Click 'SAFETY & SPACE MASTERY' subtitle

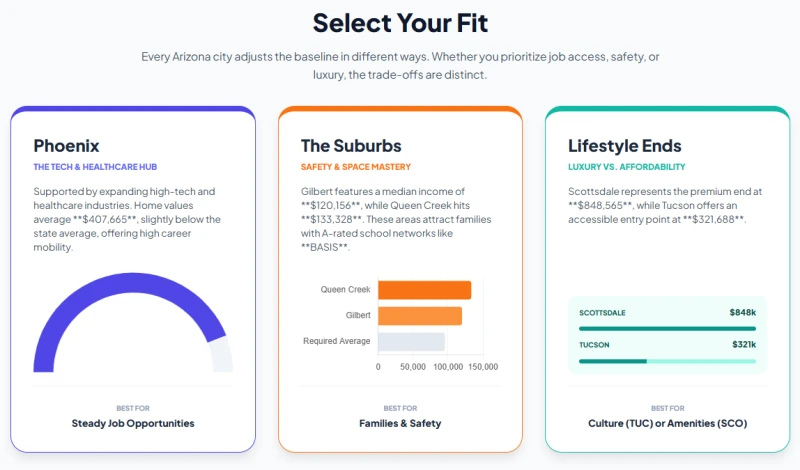click(x=356, y=167)
